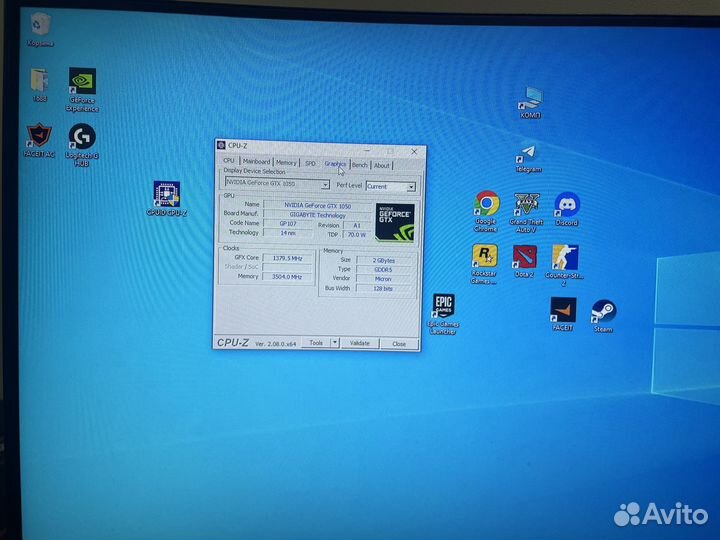The height and width of the screenshot is (540, 720).
Task: Click the Micron vendor value
Action: (383, 279)
